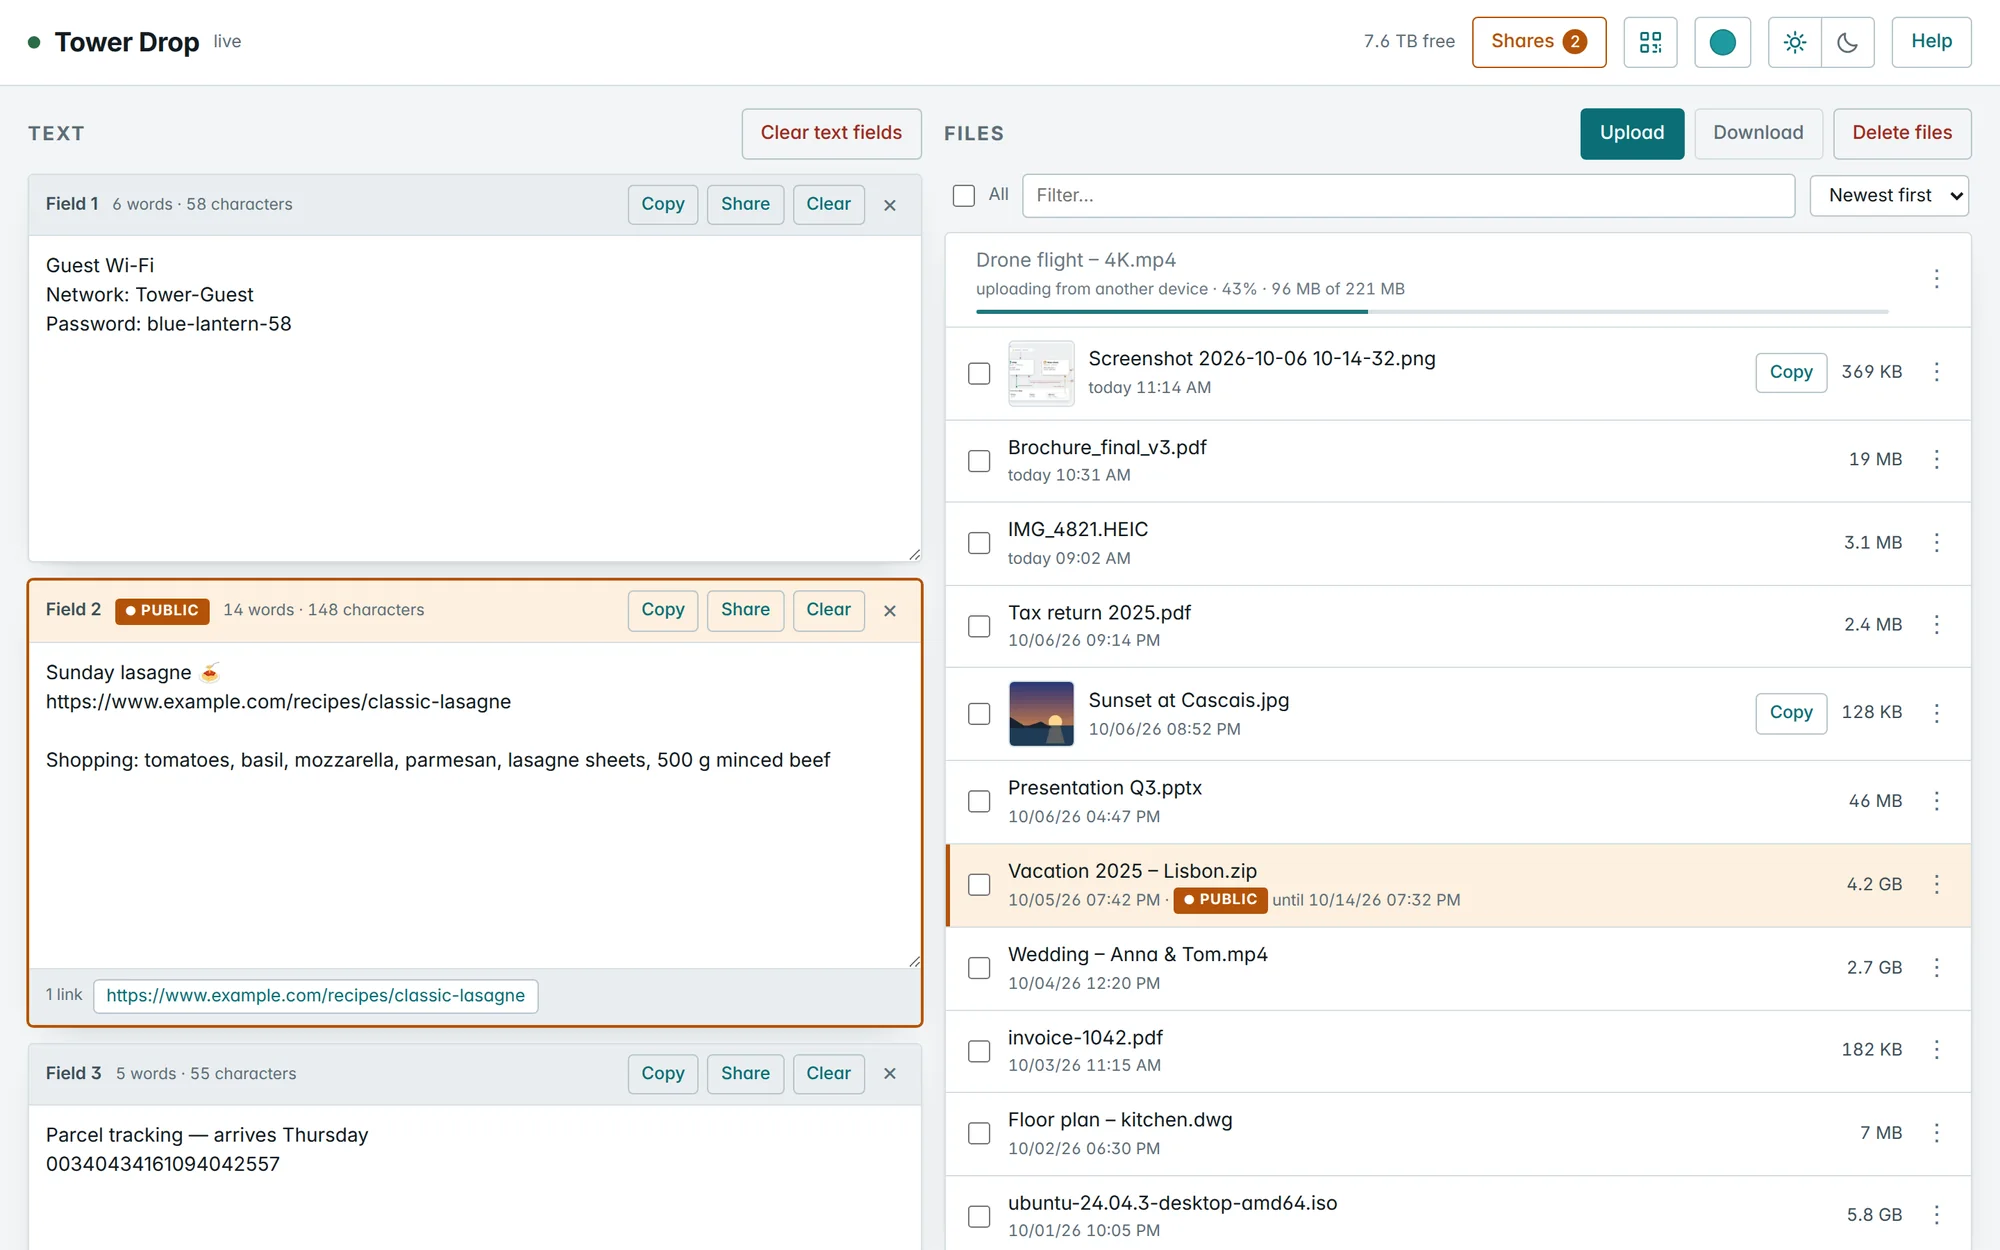Open more options for Presentation Q3.pptx
2000x1250 pixels.
pyautogui.click(x=1936, y=801)
